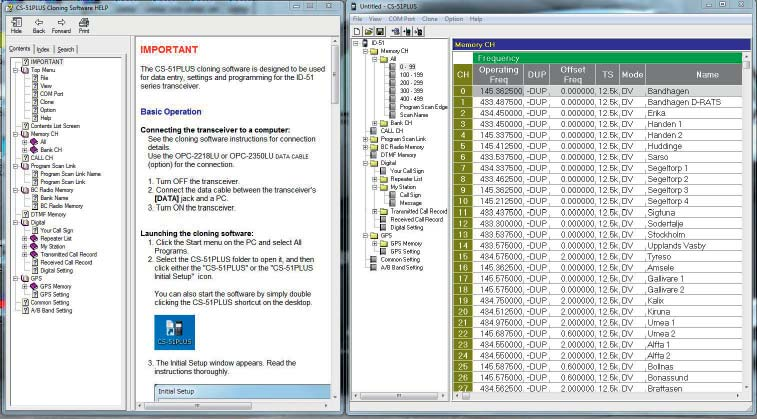Click the Help page vertical scrollbar

point(335,220)
